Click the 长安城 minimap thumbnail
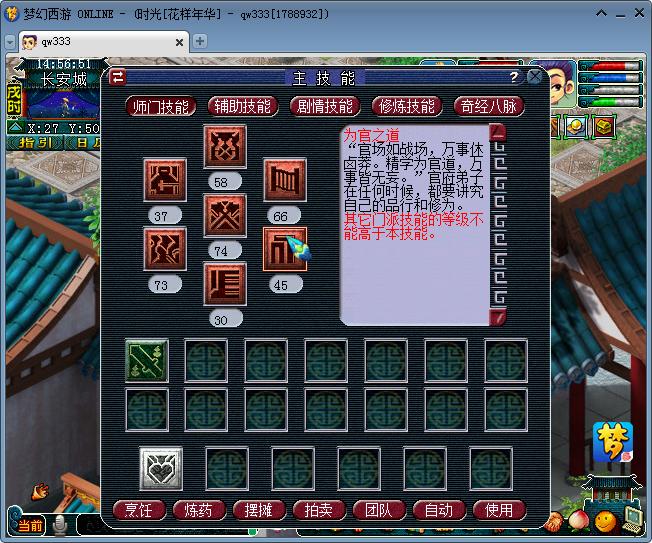Viewport: 652px width, 543px height. (62, 102)
